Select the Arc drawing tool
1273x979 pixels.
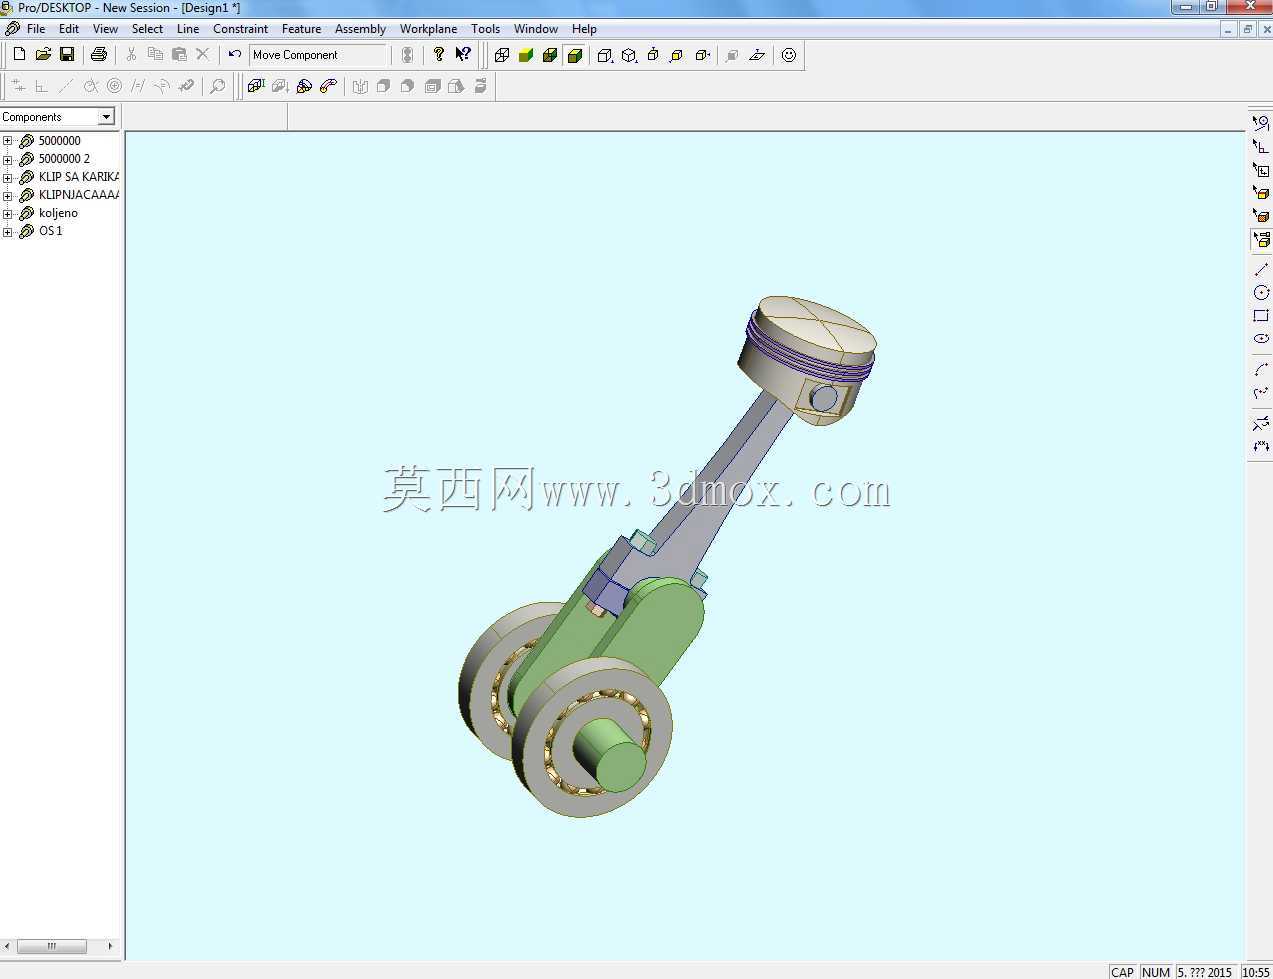pyautogui.click(x=1261, y=370)
